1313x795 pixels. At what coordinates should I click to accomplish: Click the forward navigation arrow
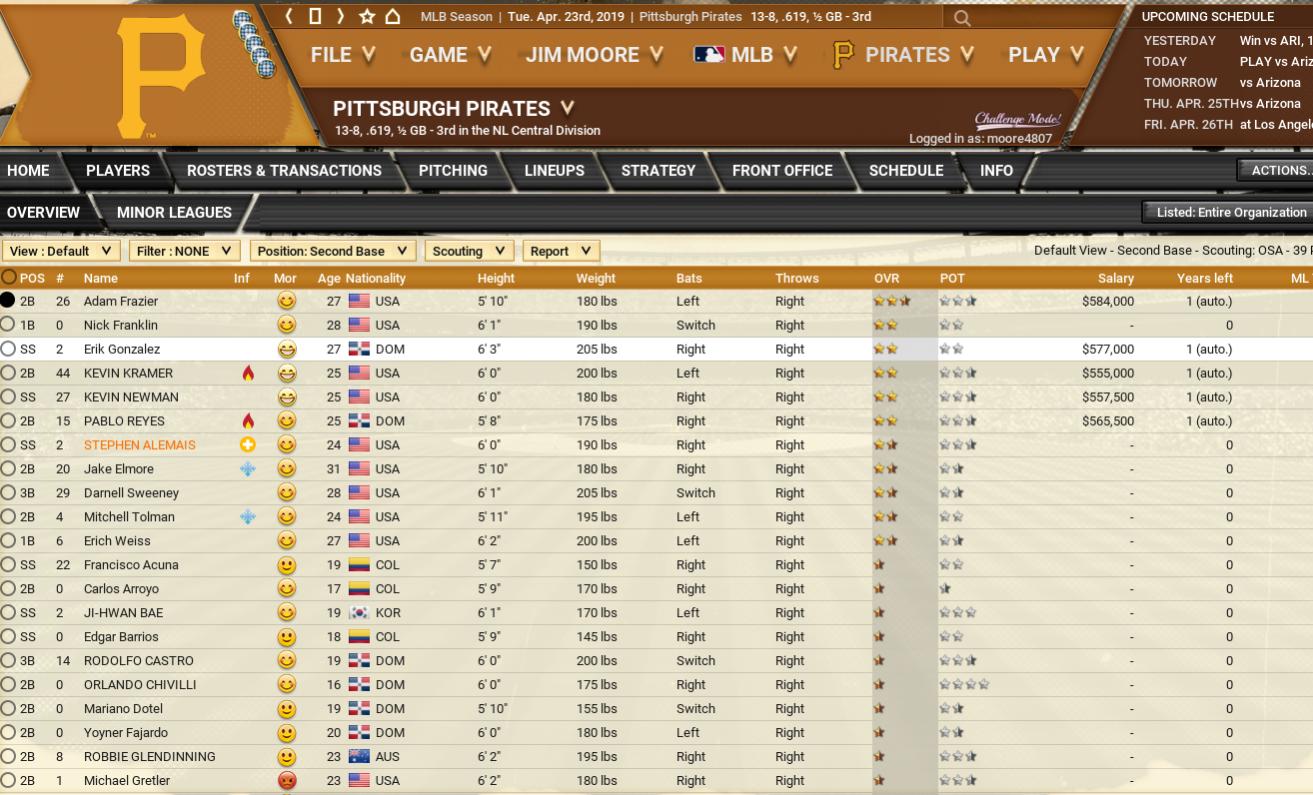click(340, 16)
